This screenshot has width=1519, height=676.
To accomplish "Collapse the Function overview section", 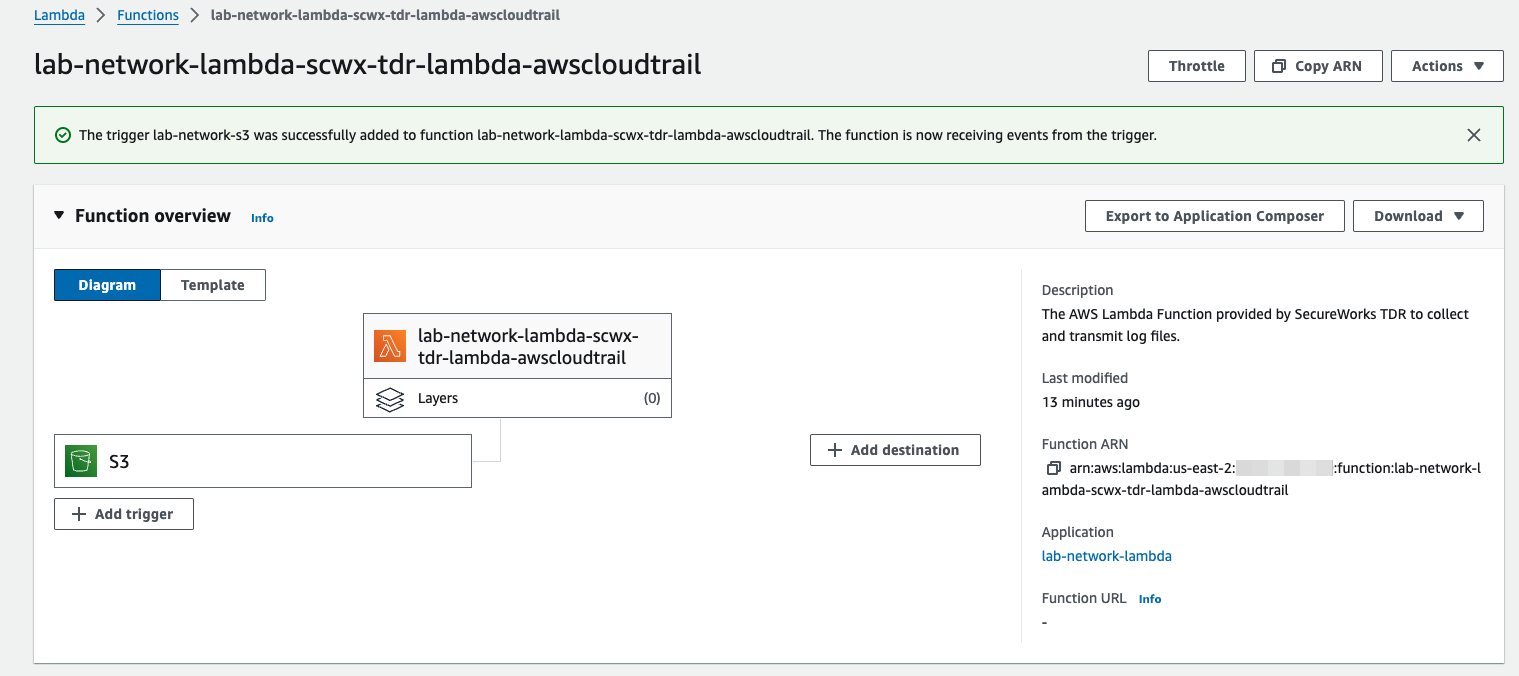I will (59, 216).
